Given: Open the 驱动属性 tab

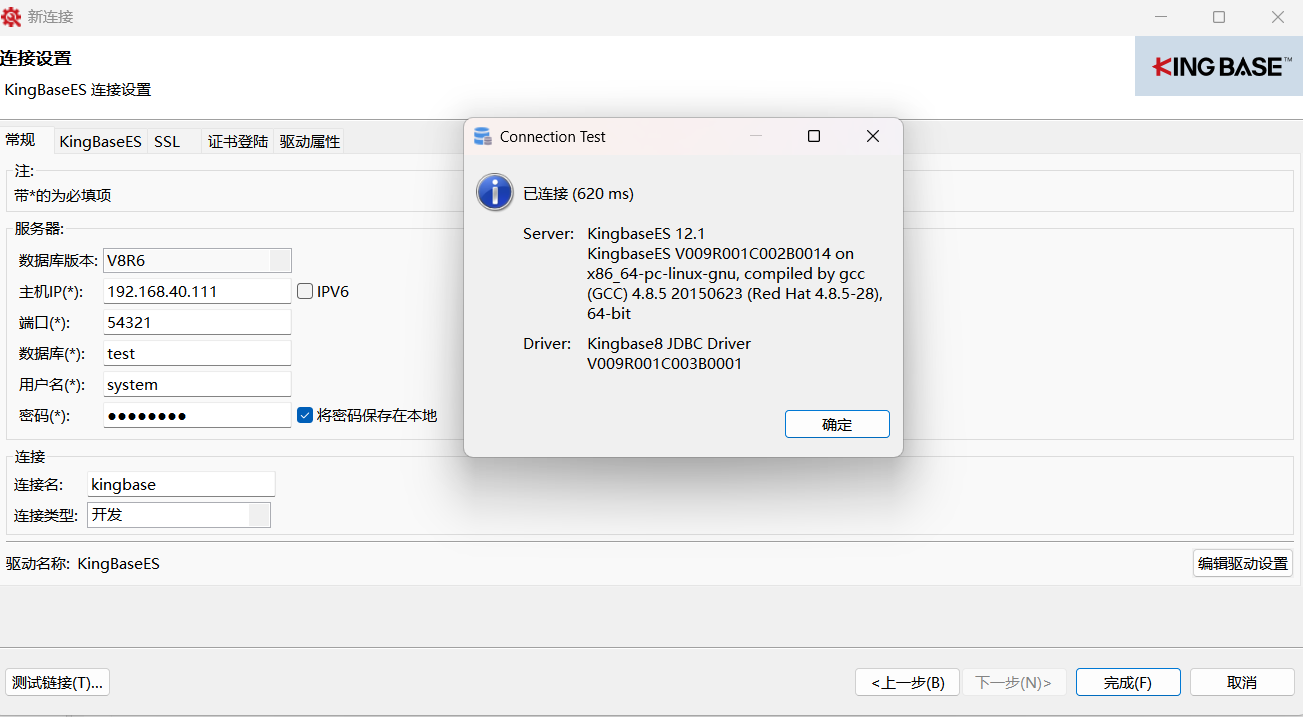Looking at the screenshot, I should tap(310, 142).
